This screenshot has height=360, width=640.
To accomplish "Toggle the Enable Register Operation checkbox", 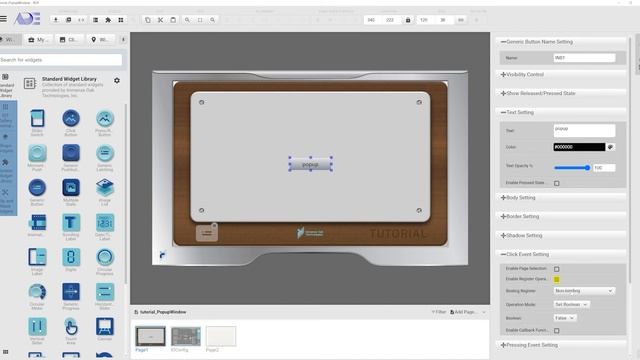I will tap(557, 280).
